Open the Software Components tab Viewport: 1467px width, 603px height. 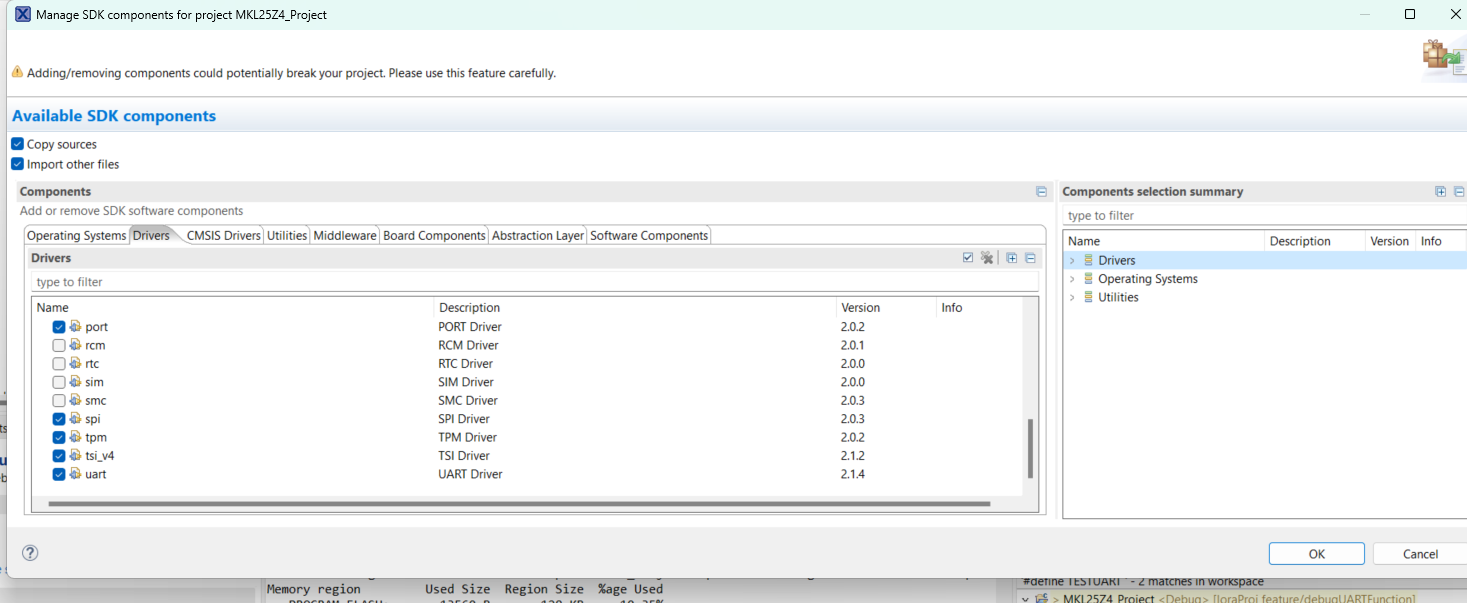[649, 236]
